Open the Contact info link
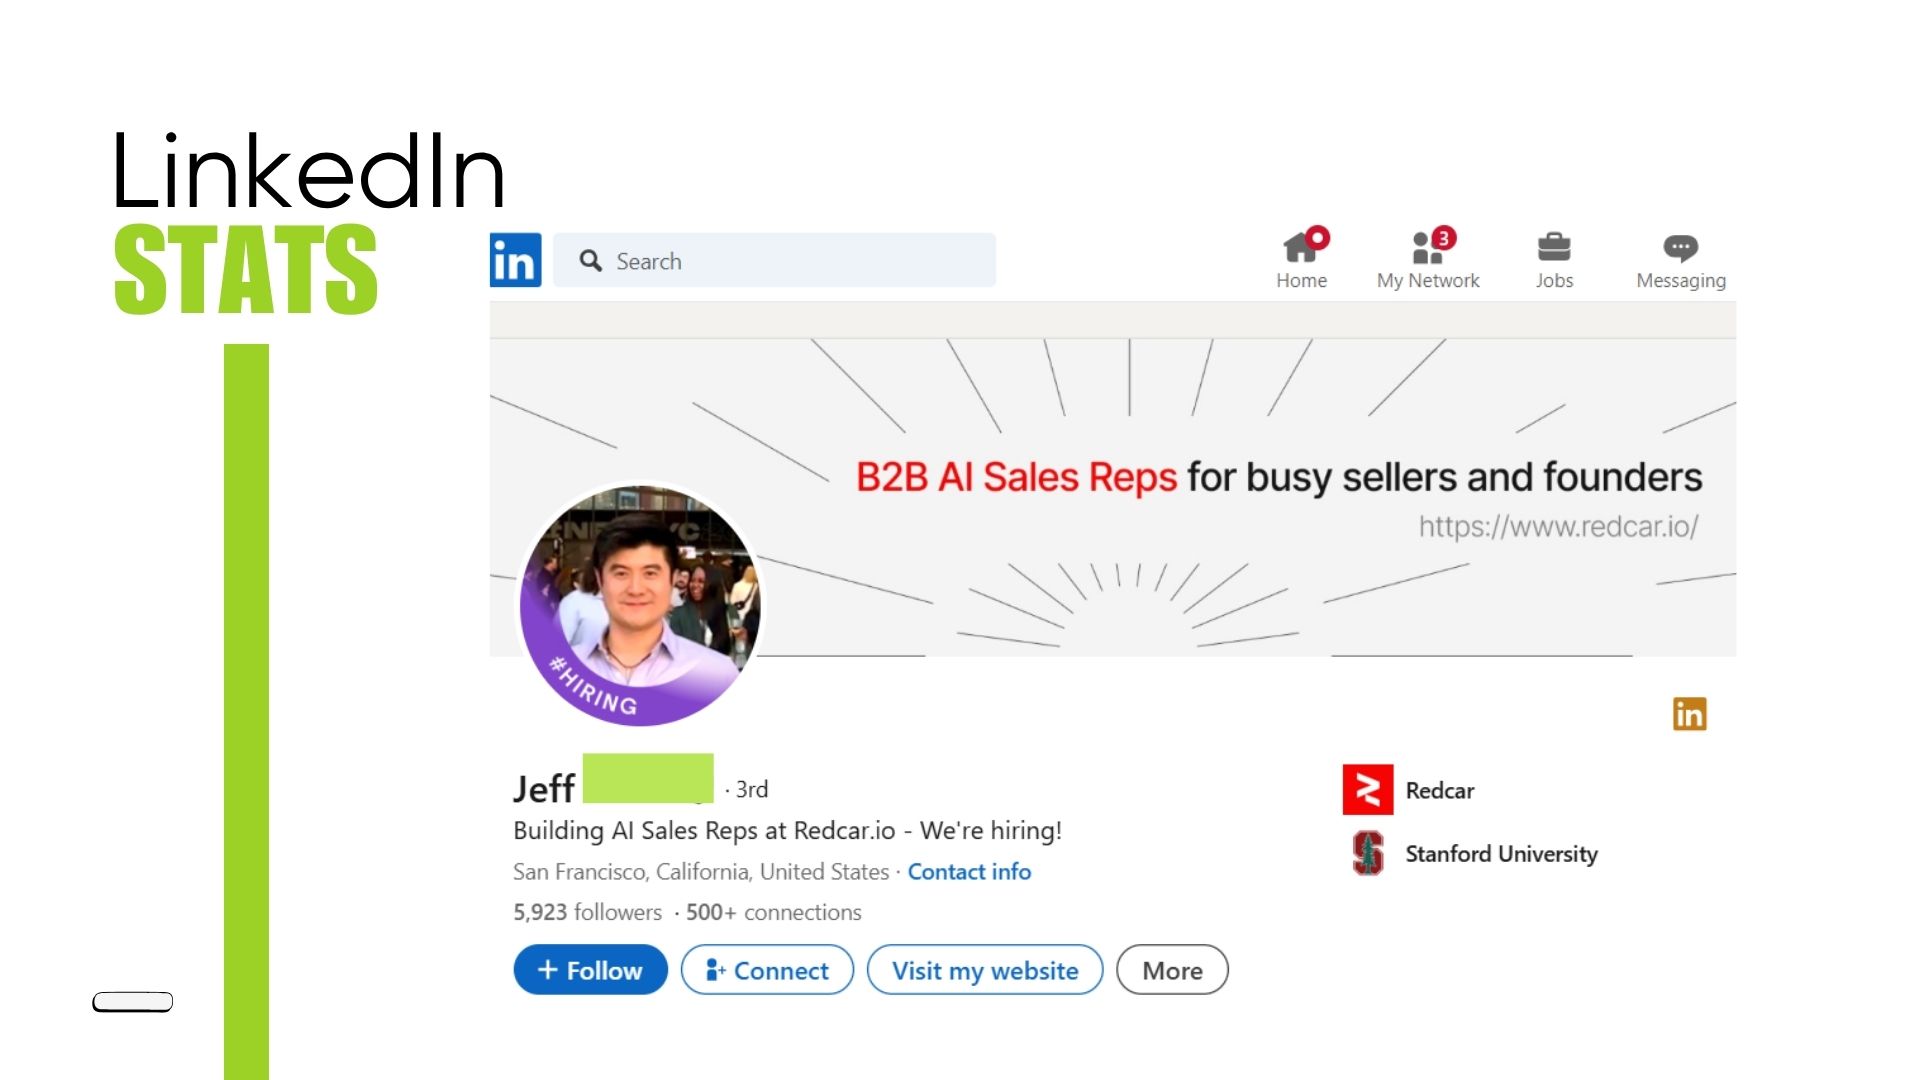1920x1080 pixels. tap(969, 872)
